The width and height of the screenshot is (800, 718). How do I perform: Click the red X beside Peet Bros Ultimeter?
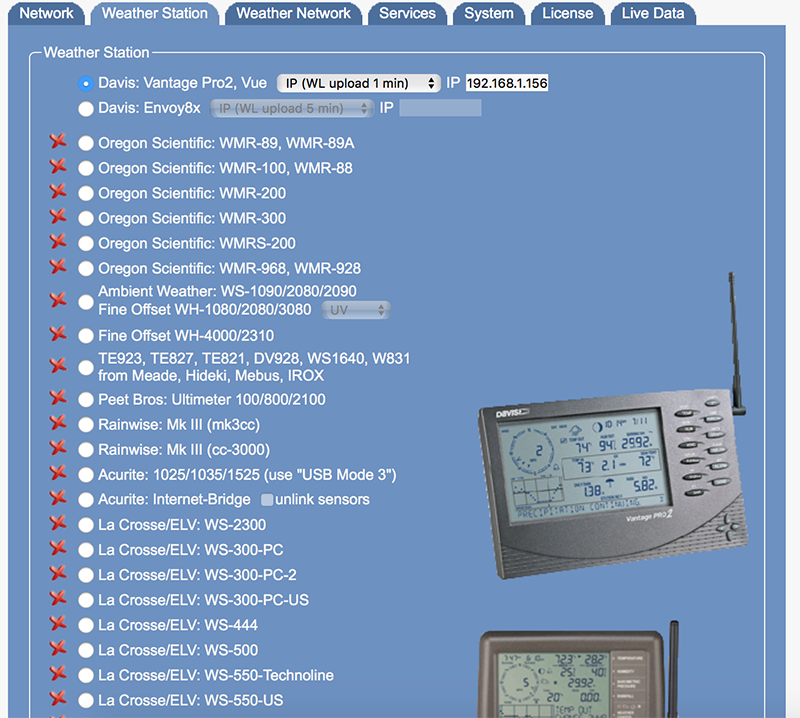point(58,399)
